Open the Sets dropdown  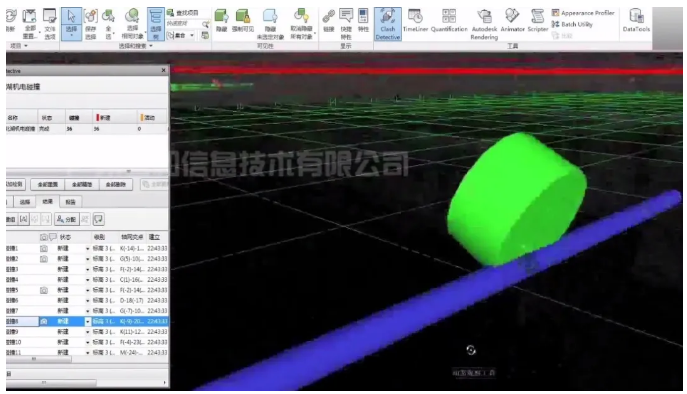point(181,35)
